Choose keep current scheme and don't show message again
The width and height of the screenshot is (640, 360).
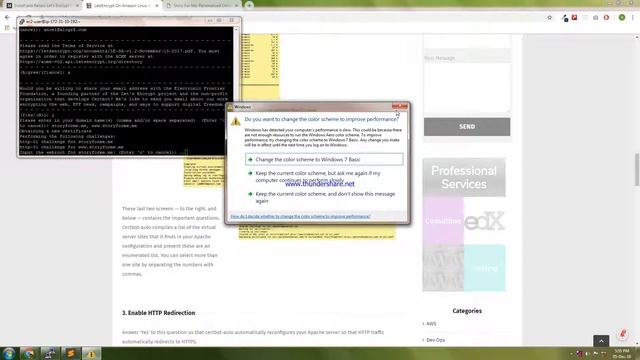pyautogui.click(x=324, y=197)
